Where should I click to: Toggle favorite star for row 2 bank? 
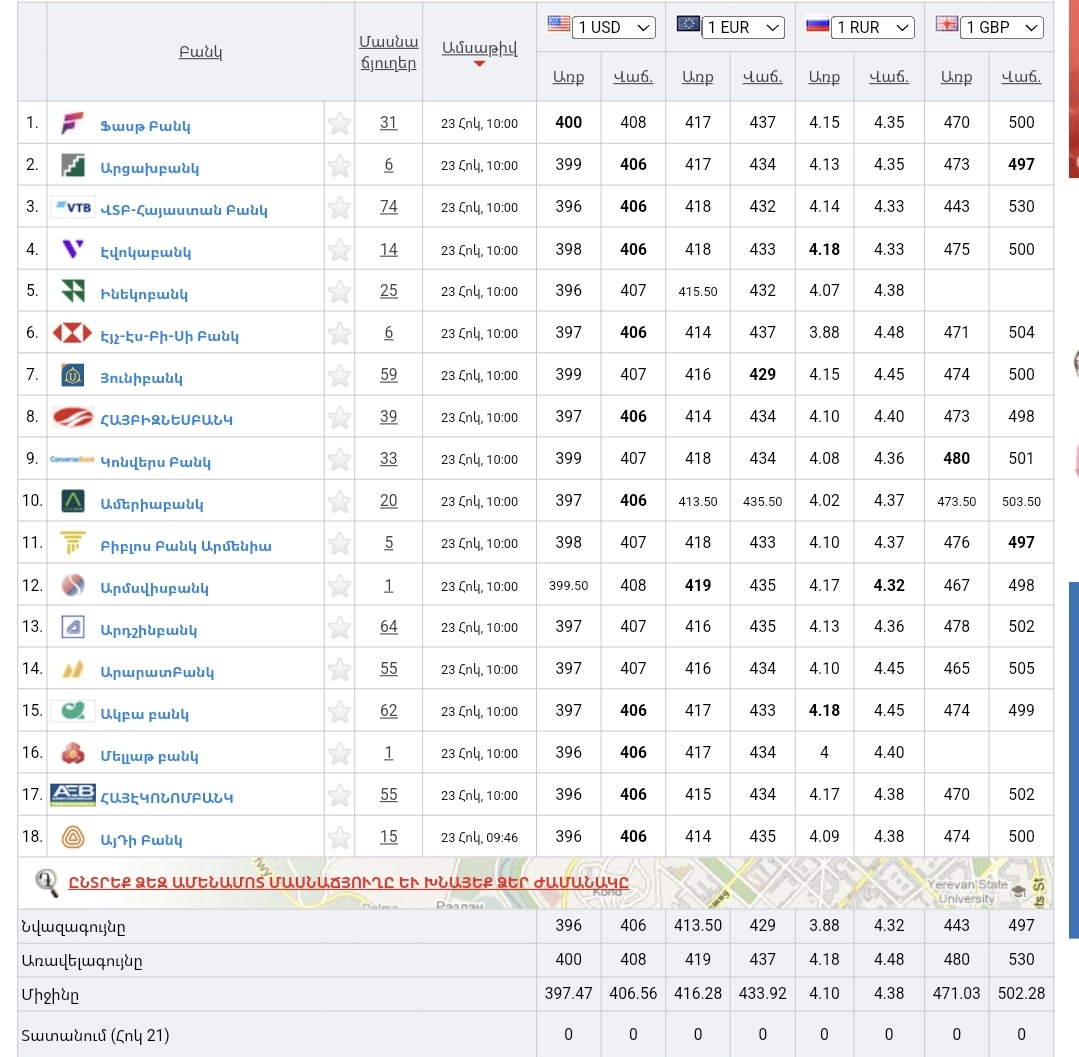click(339, 166)
